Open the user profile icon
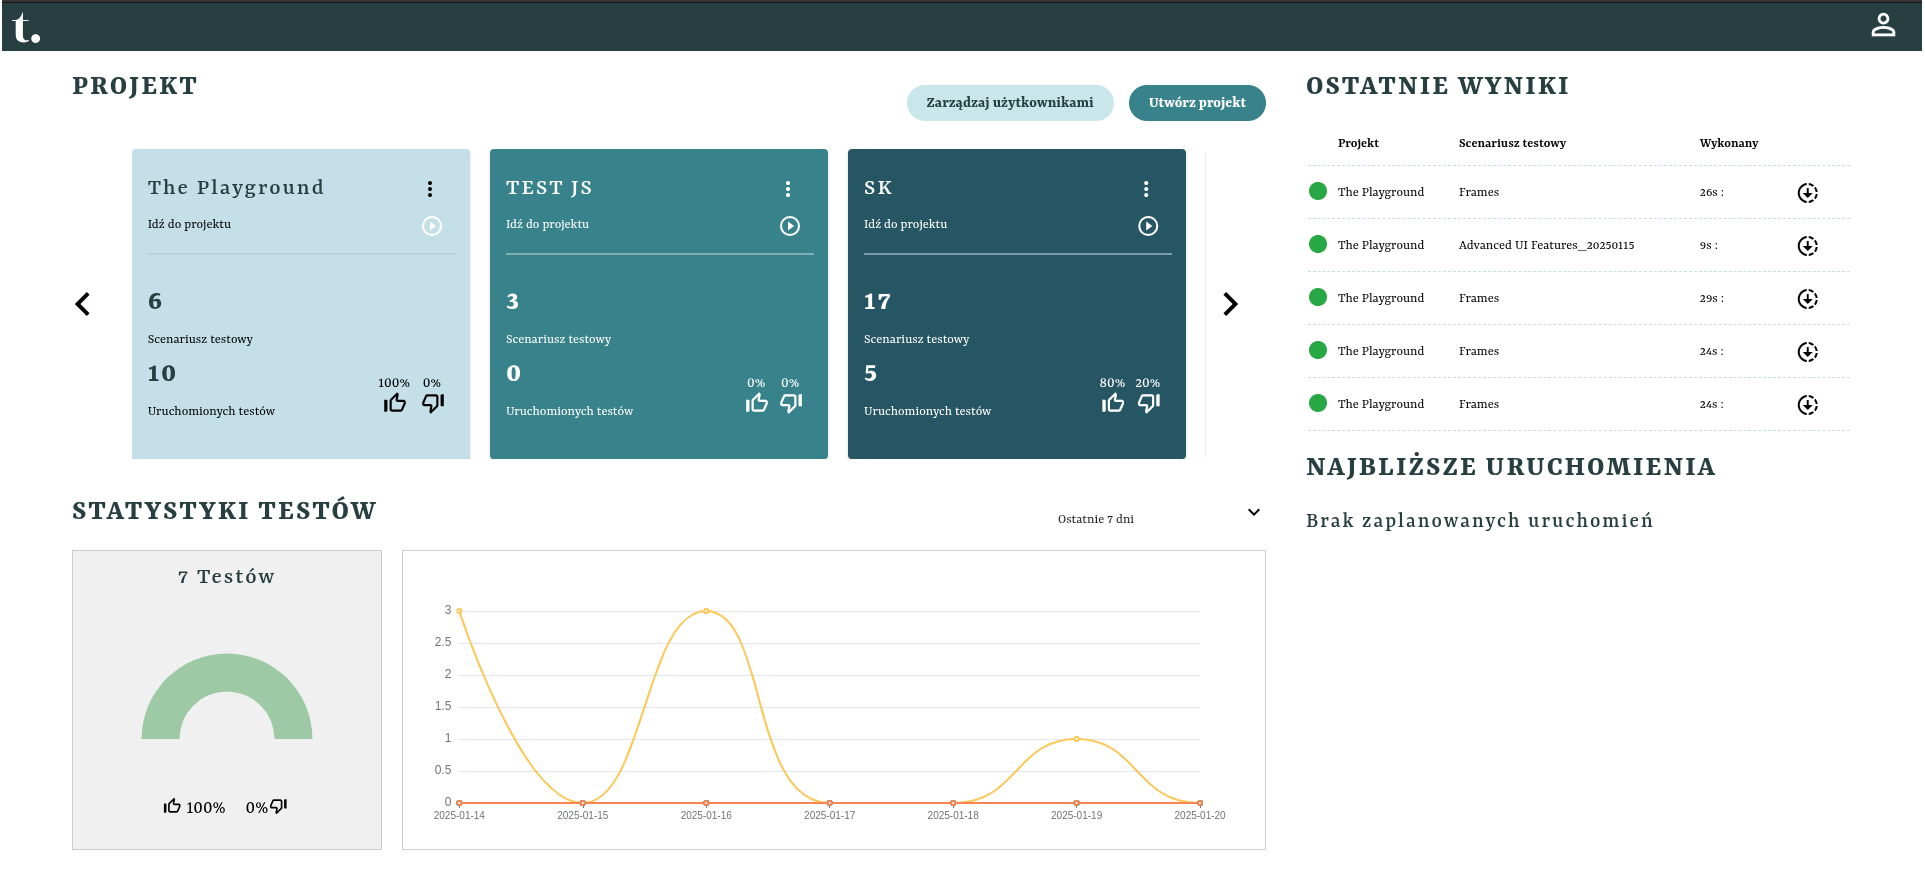 pos(1883,25)
